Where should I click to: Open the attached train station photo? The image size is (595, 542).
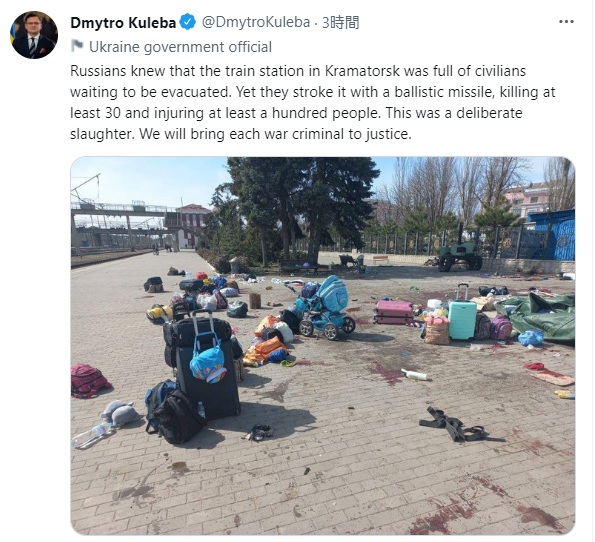pos(323,345)
